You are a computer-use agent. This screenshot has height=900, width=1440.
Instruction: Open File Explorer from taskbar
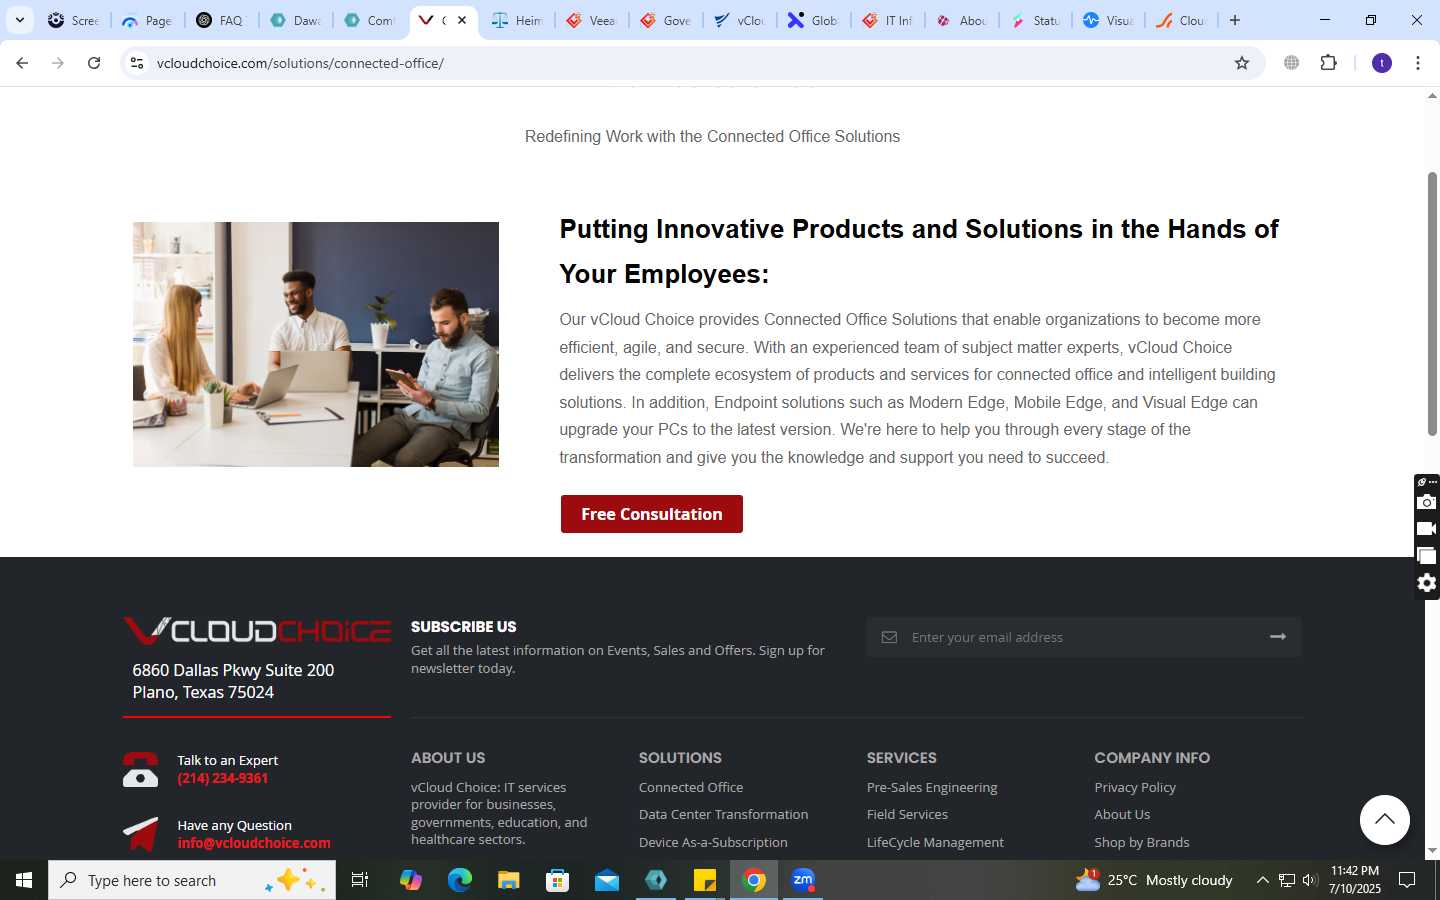click(x=509, y=880)
